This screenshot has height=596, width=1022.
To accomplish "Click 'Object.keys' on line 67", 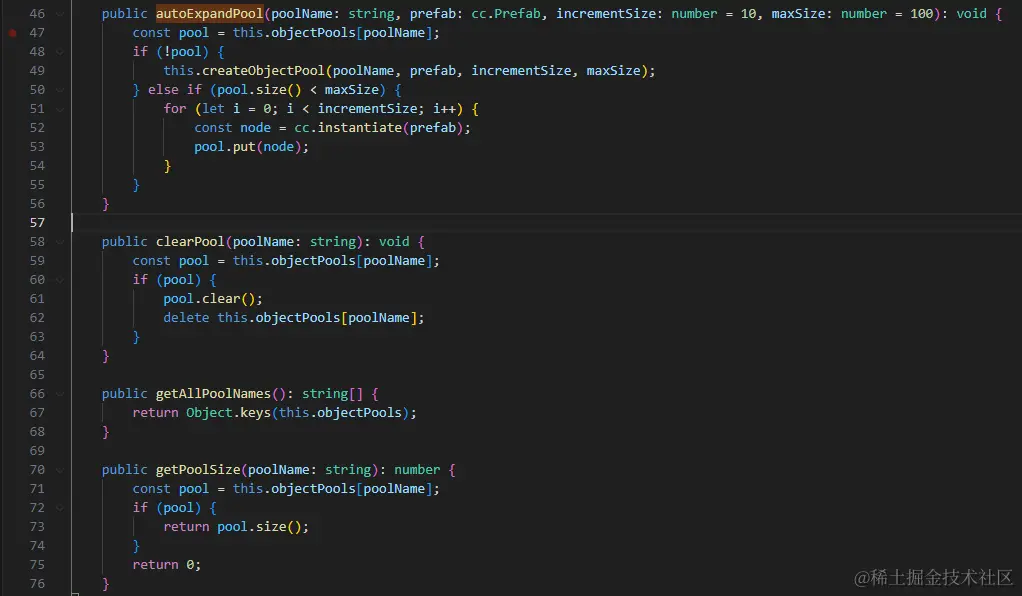I will tap(228, 413).
